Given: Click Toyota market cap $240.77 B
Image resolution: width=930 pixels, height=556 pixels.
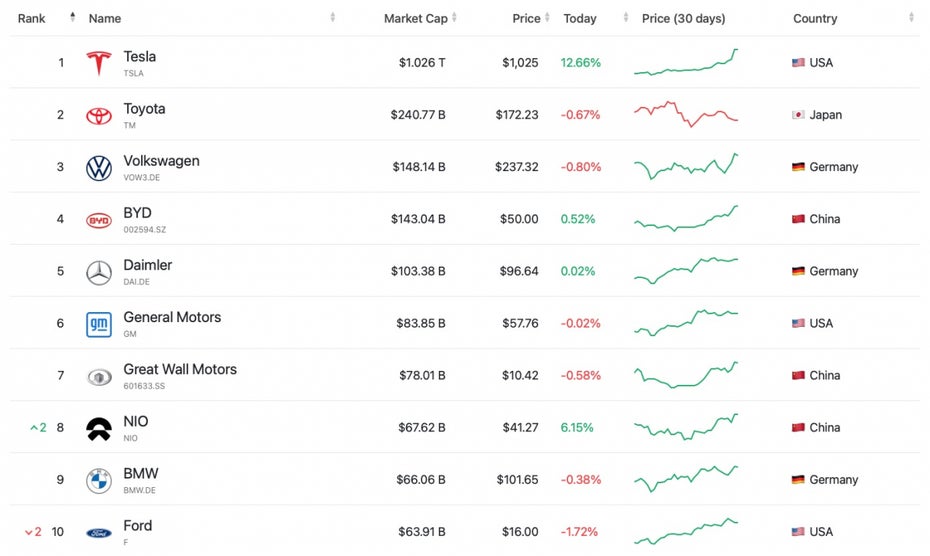Looking at the screenshot, I should 418,115.
